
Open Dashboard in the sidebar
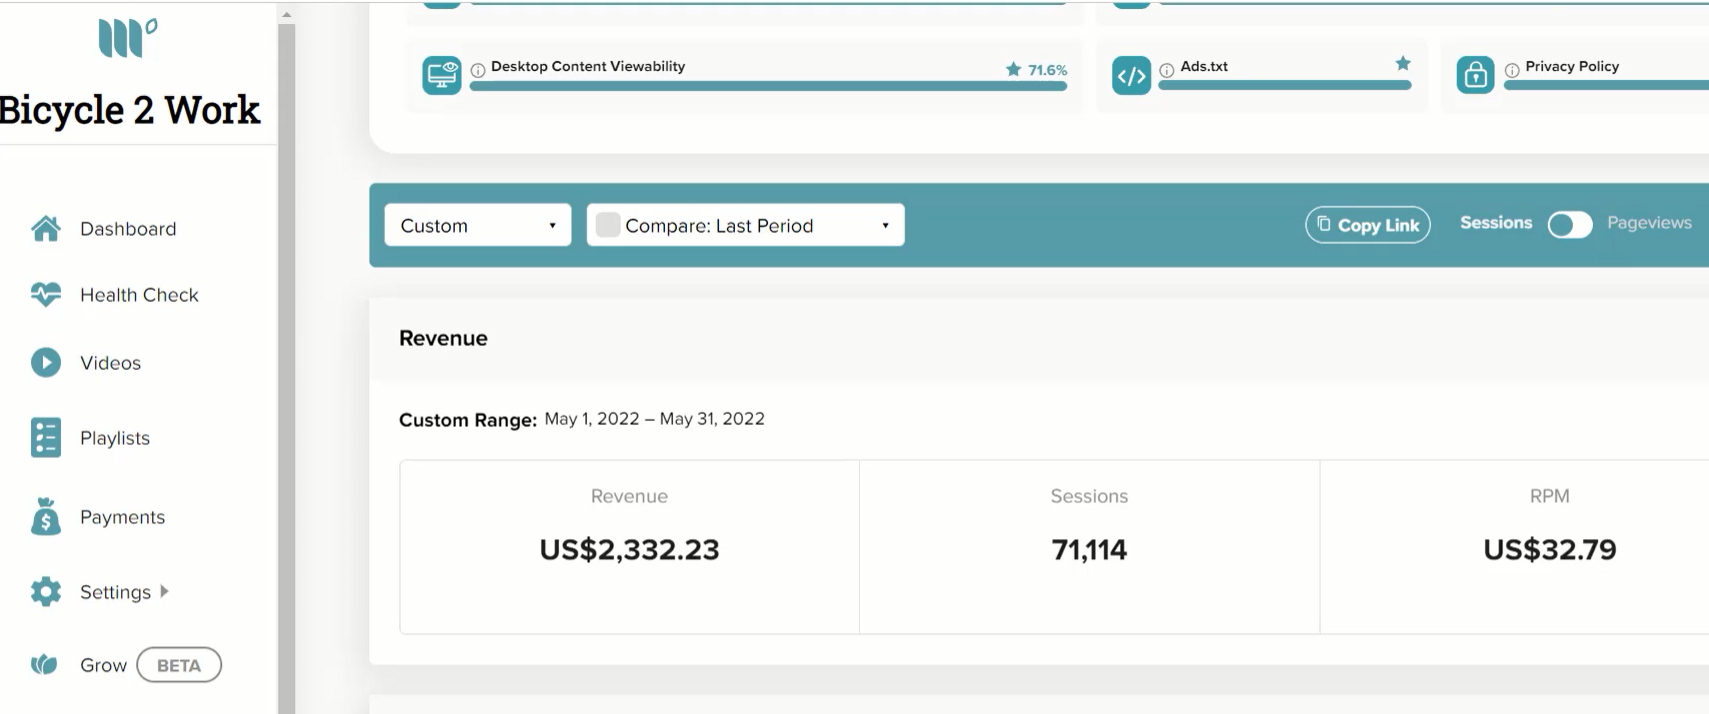point(128,229)
